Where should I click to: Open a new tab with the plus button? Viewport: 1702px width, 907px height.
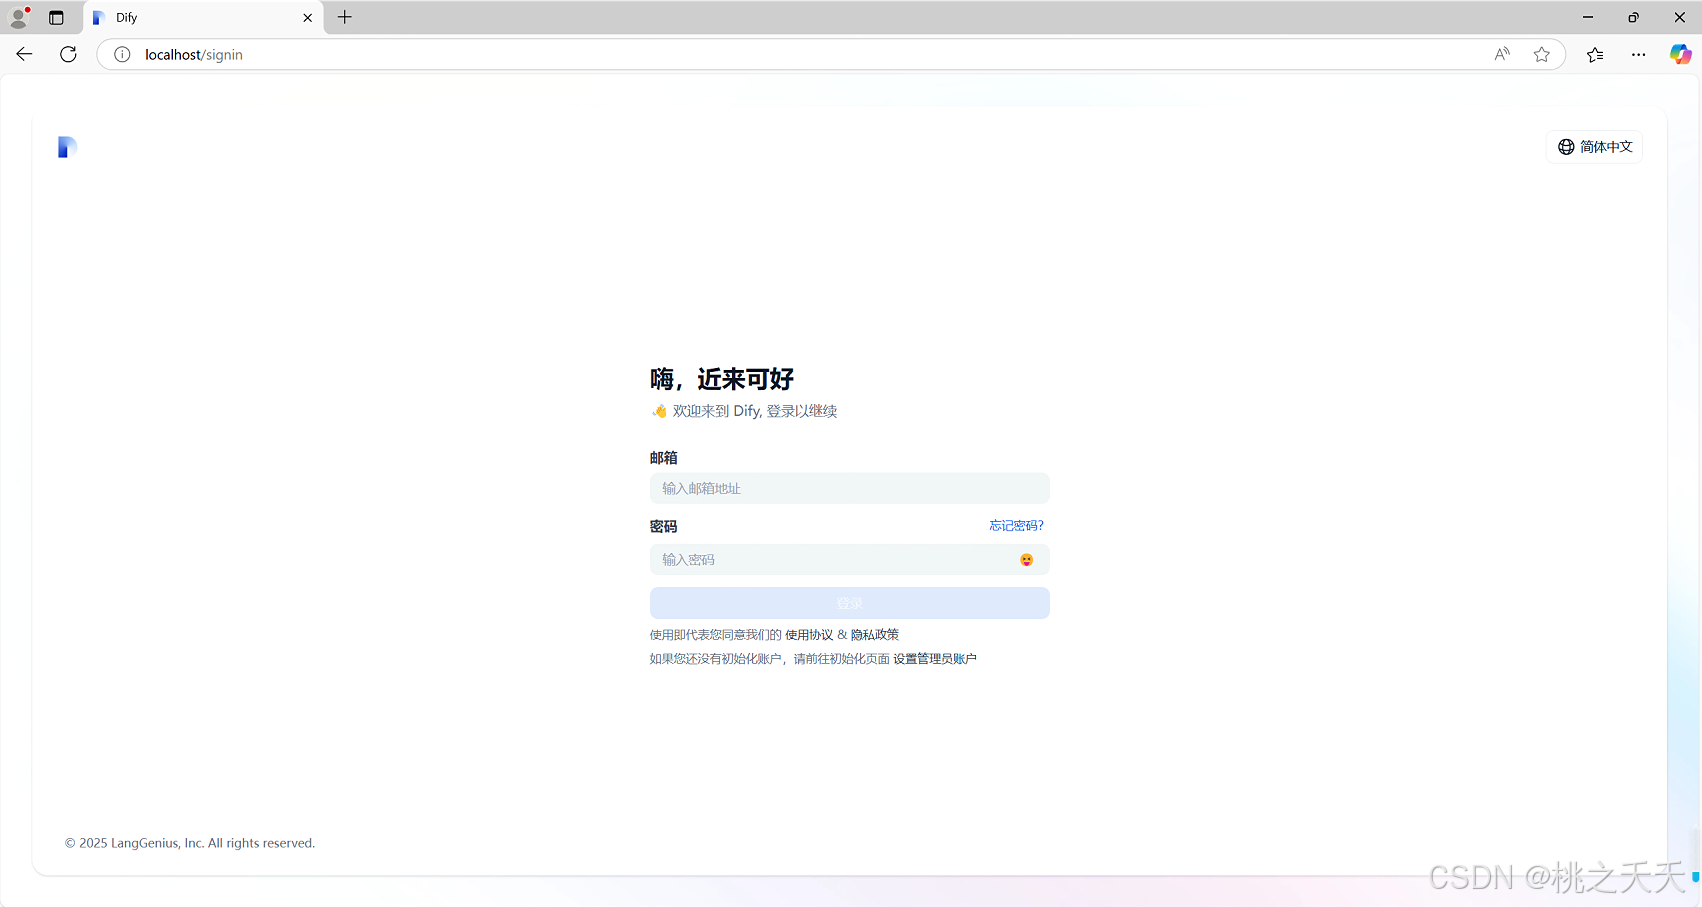point(345,17)
